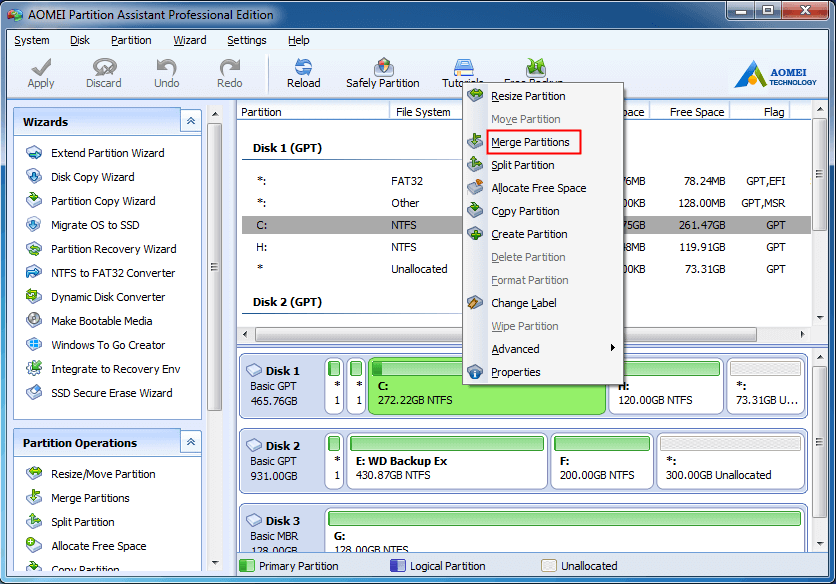Click the Unallocated legend swatch
The height and width of the screenshot is (584, 836).
click(x=549, y=565)
